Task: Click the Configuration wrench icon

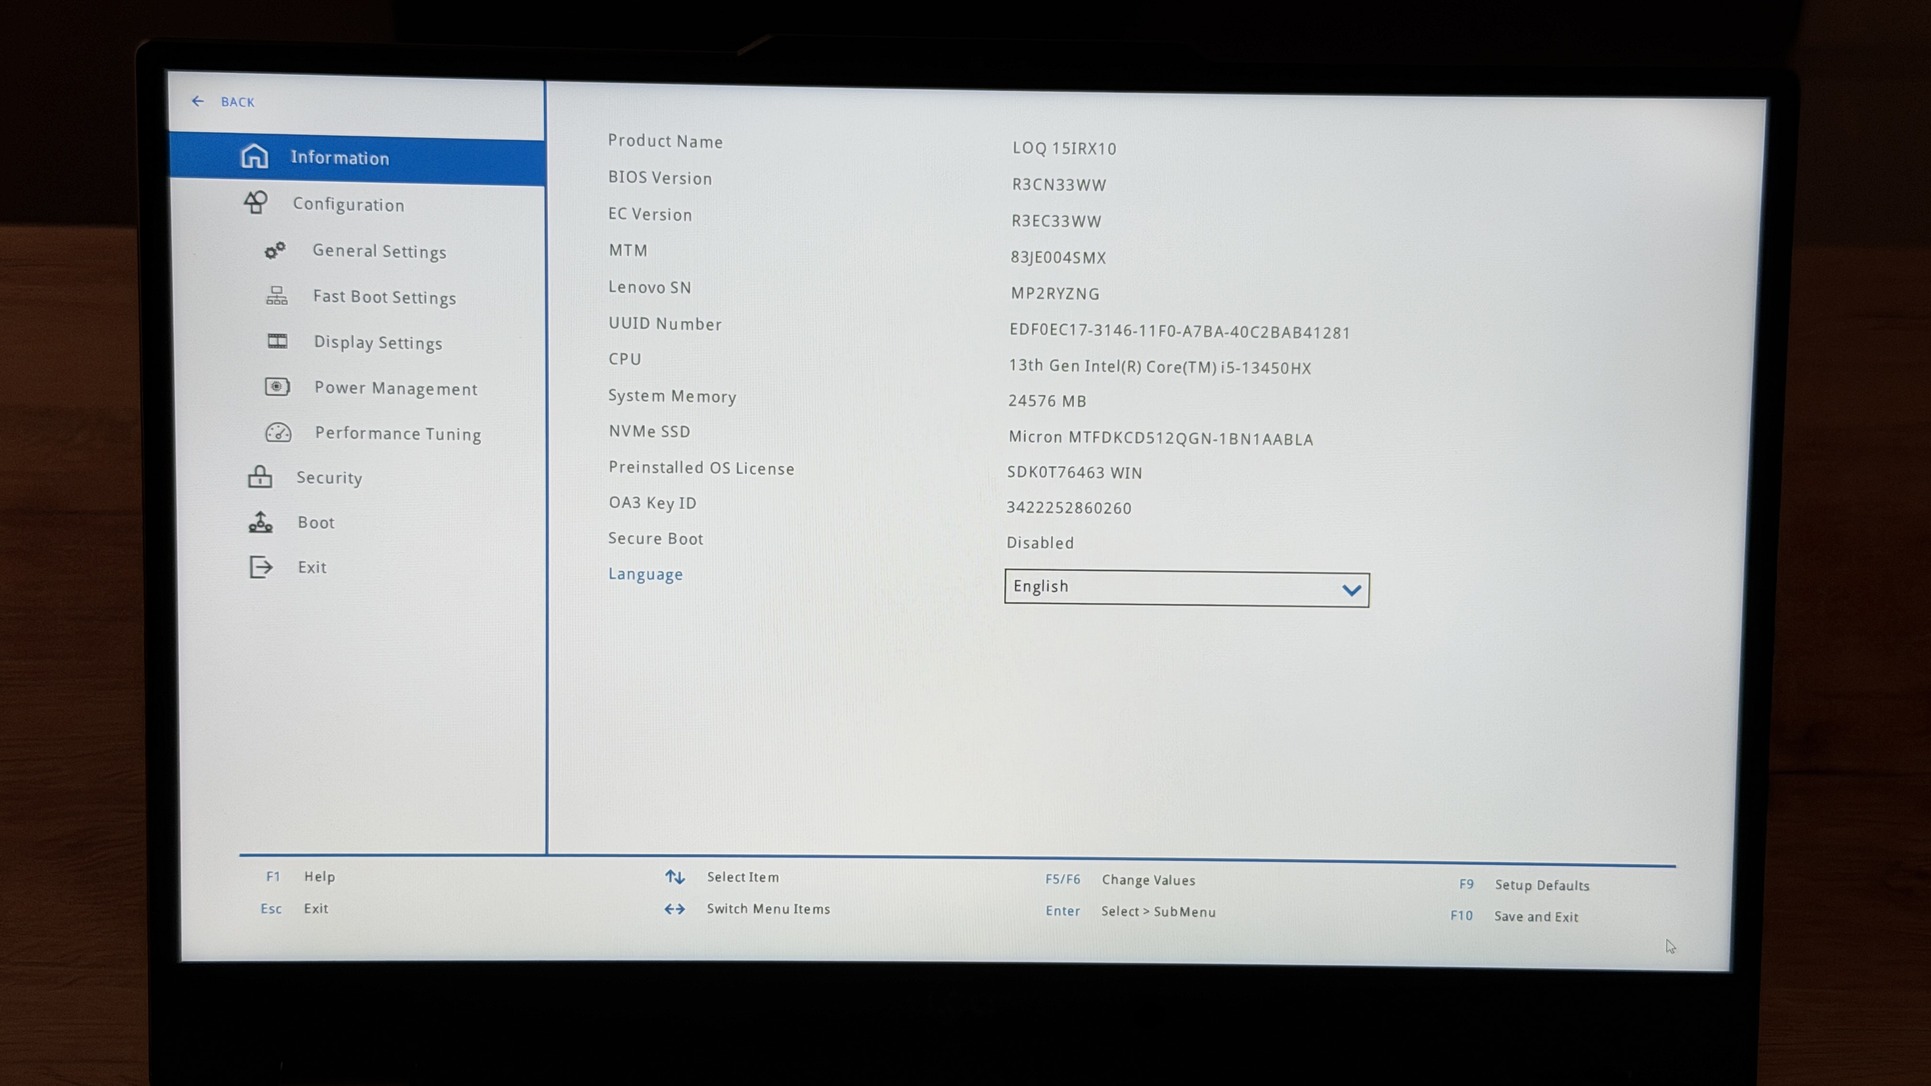Action: pyautogui.click(x=256, y=203)
